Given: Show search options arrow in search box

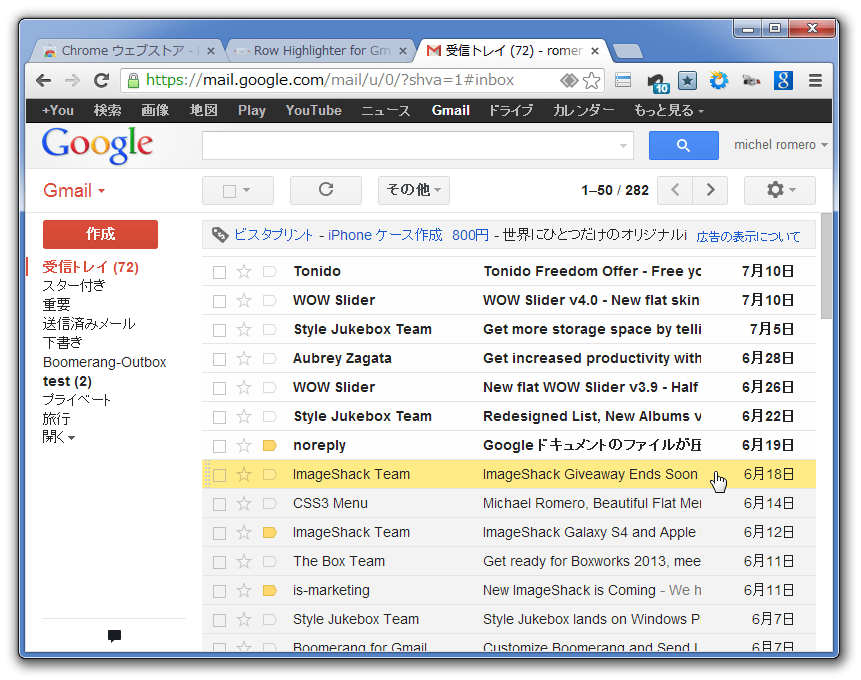Looking at the screenshot, I should point(623,146).
